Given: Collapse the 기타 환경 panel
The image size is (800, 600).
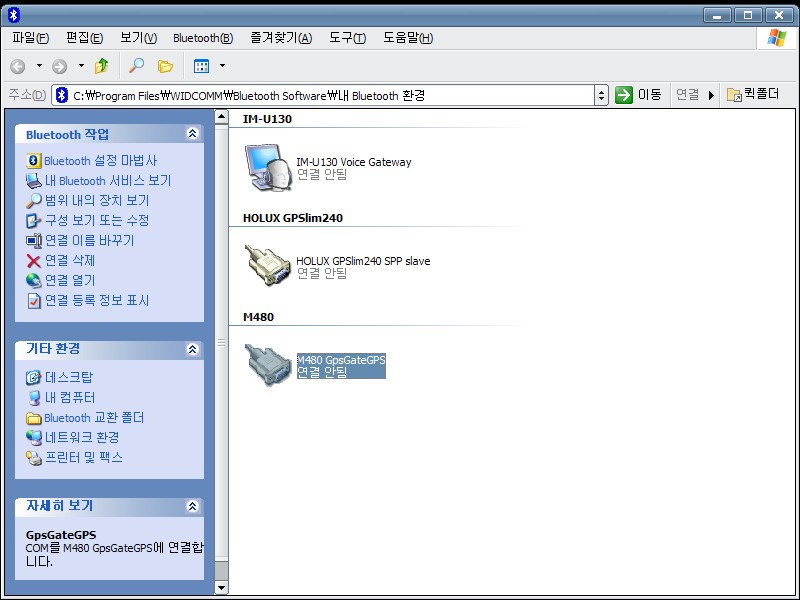Looking at the screenshot, I should click(x=192, y=349).
